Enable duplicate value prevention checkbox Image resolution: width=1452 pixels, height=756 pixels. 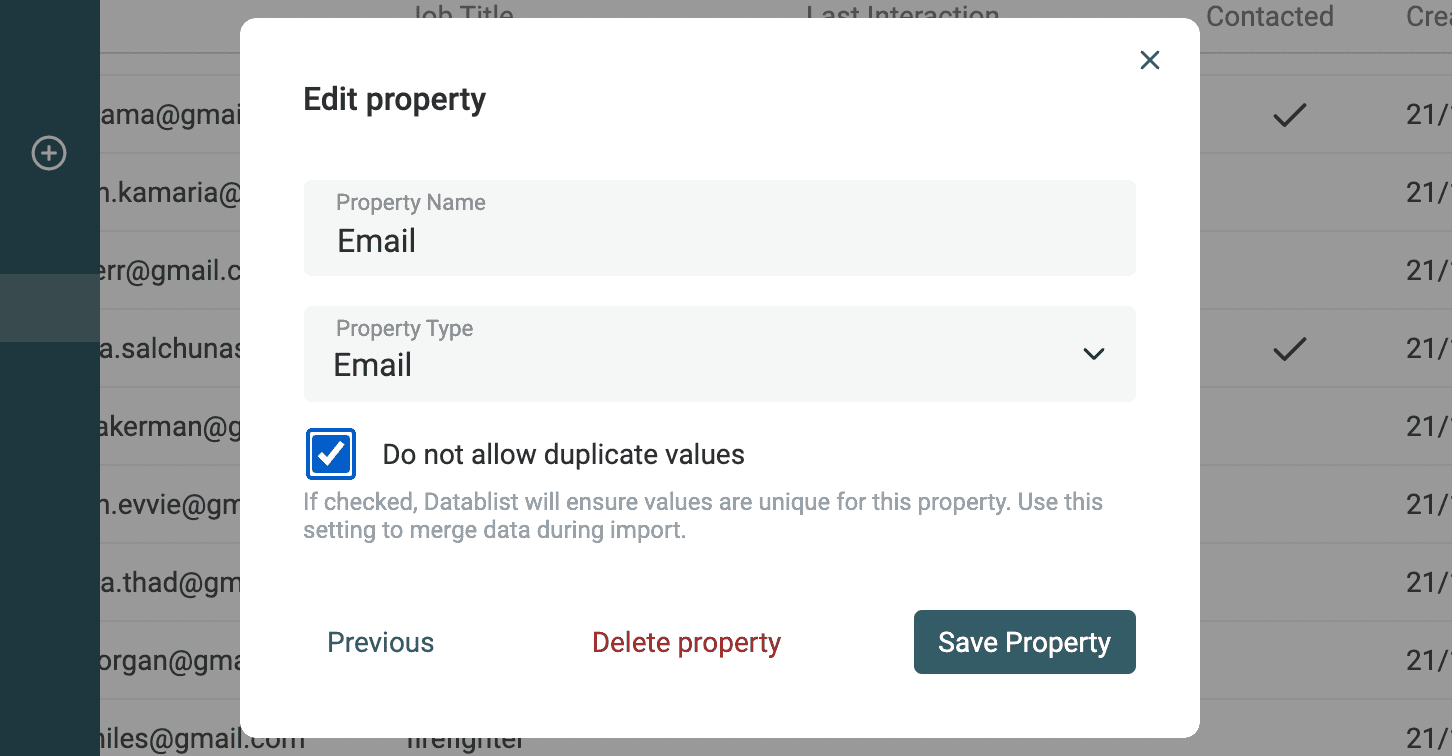[330, 453]
